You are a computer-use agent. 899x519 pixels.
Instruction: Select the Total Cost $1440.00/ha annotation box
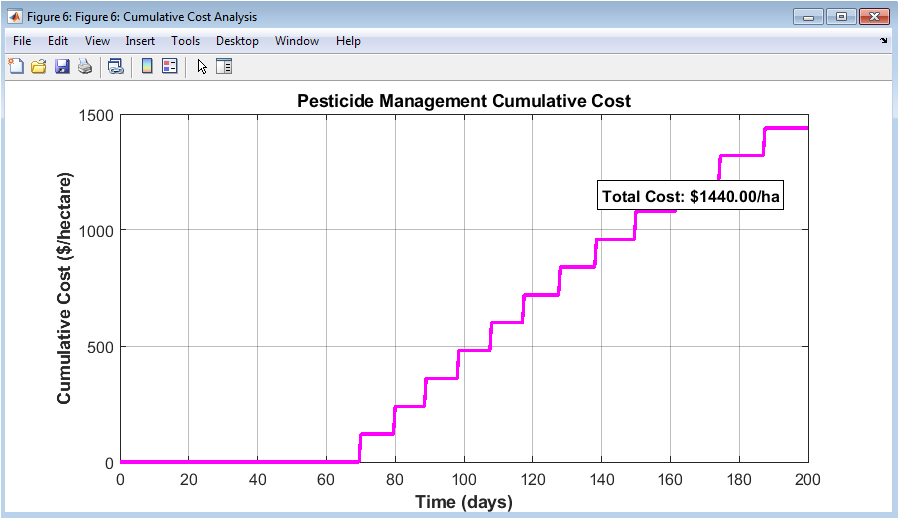pyautogui.click(x=690, y=196)
